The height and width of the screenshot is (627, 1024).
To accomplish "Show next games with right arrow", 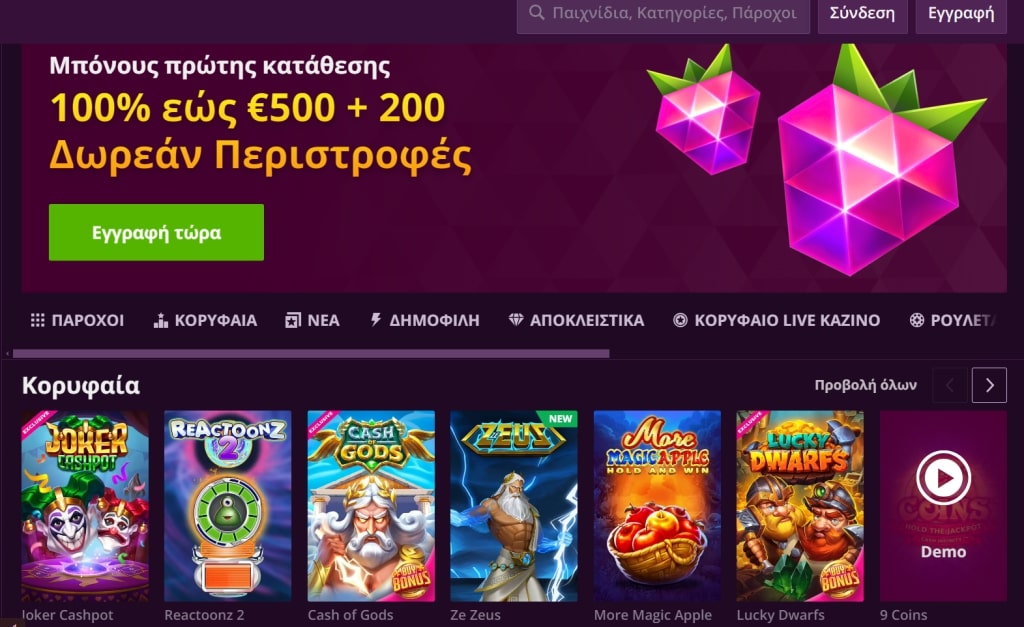I will (x=989, y=385).
